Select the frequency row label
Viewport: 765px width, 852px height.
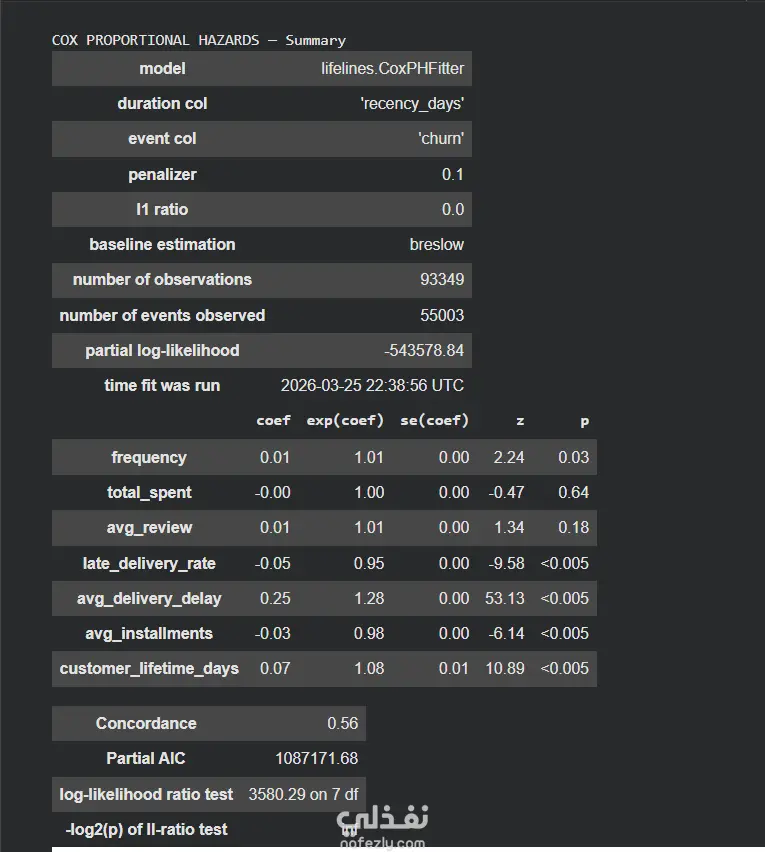pos(149,458)
